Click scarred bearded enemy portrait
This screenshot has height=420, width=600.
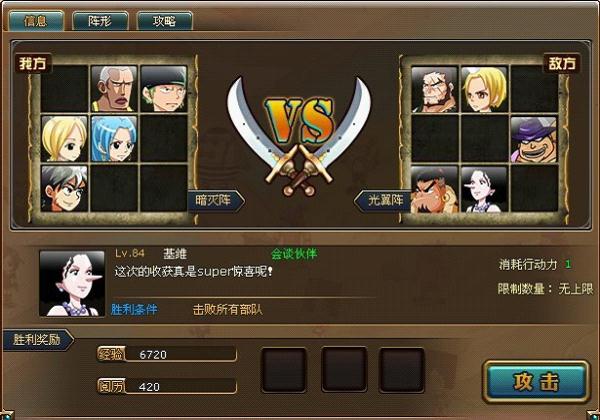point(434,90)
